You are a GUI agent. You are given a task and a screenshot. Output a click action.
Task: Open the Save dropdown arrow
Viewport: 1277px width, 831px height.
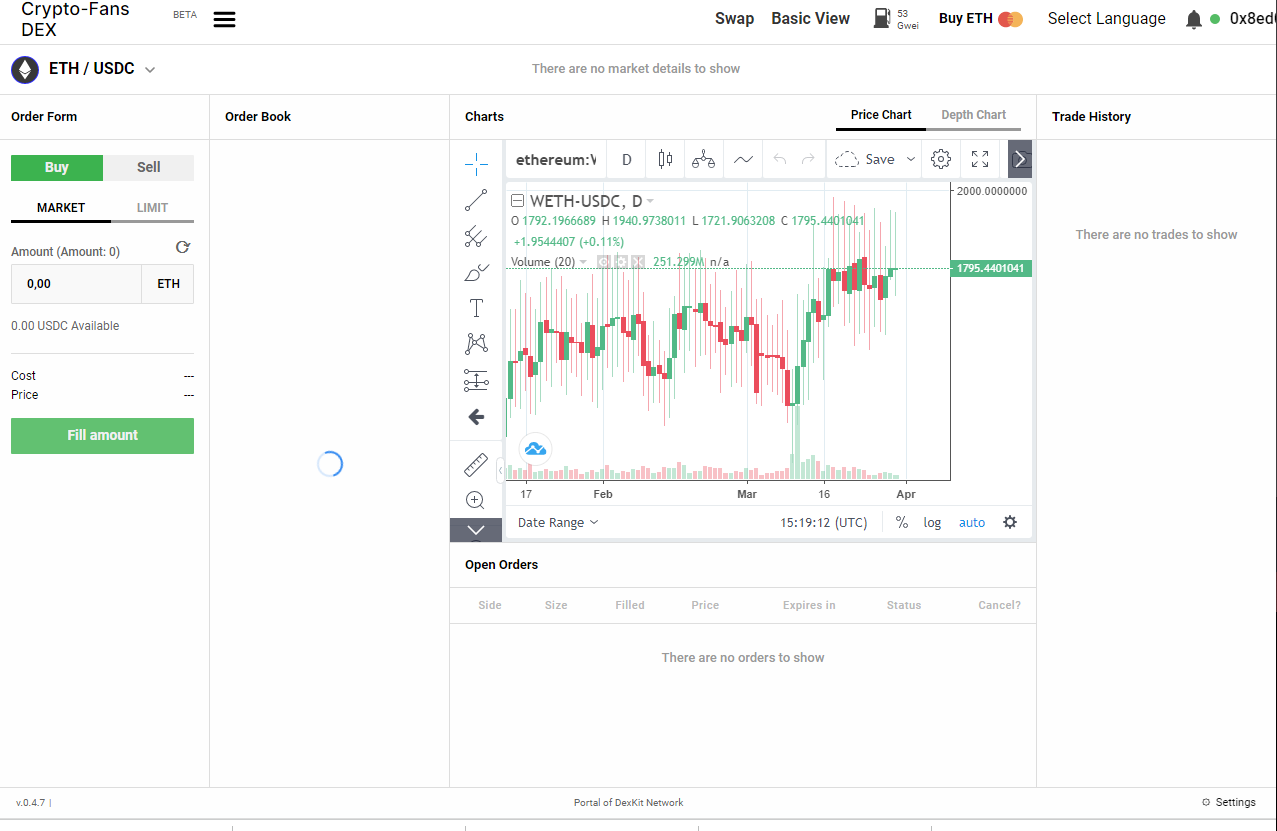[911, 159]
